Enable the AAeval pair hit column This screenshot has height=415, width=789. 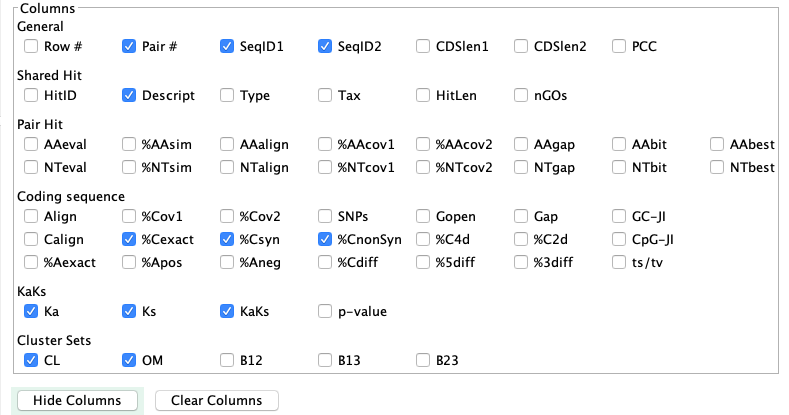pyautogui.click(x=31, y=145)
